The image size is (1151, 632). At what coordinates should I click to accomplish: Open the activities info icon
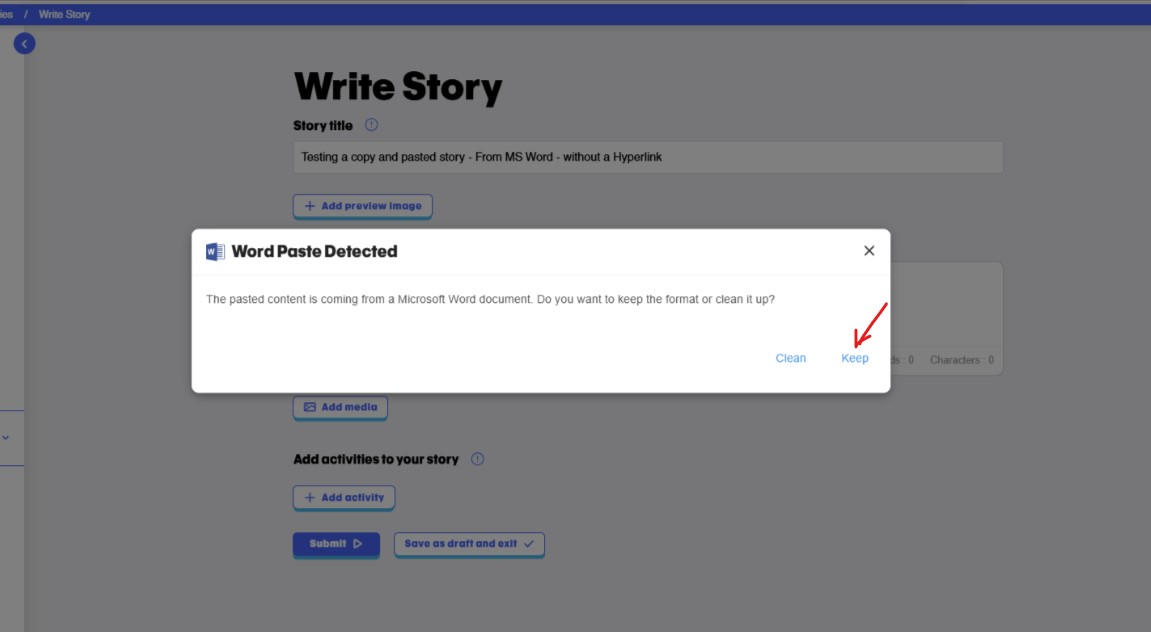pyautogui.click(x=477, y=459)
